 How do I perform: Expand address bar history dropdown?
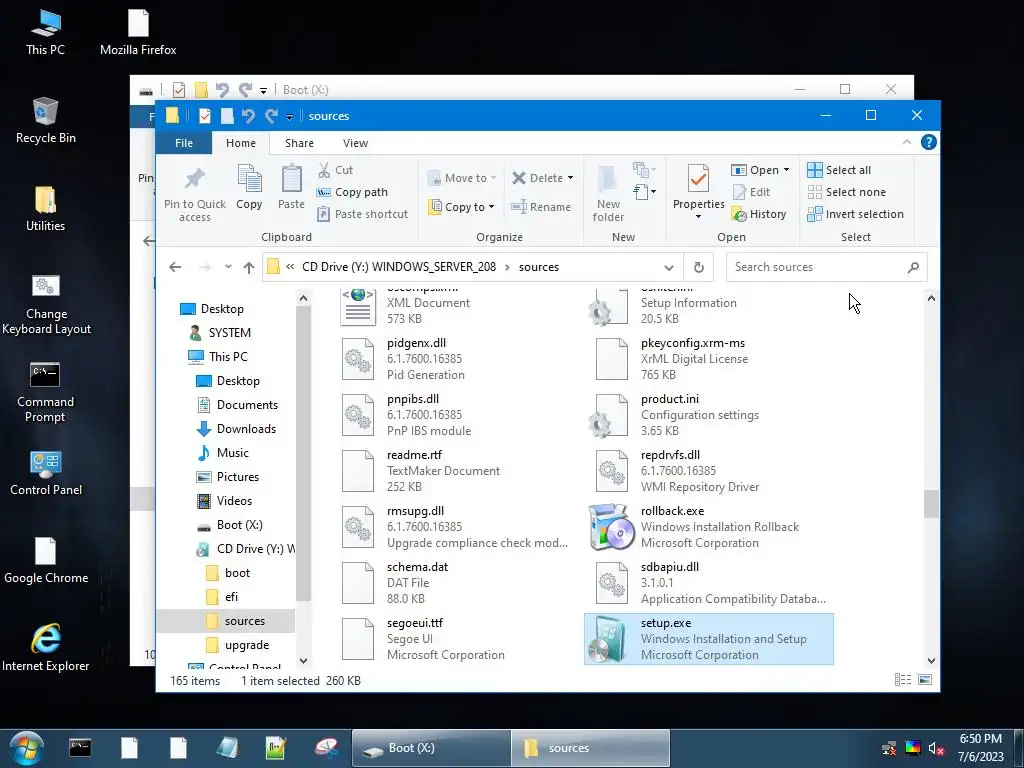point(669,267)
